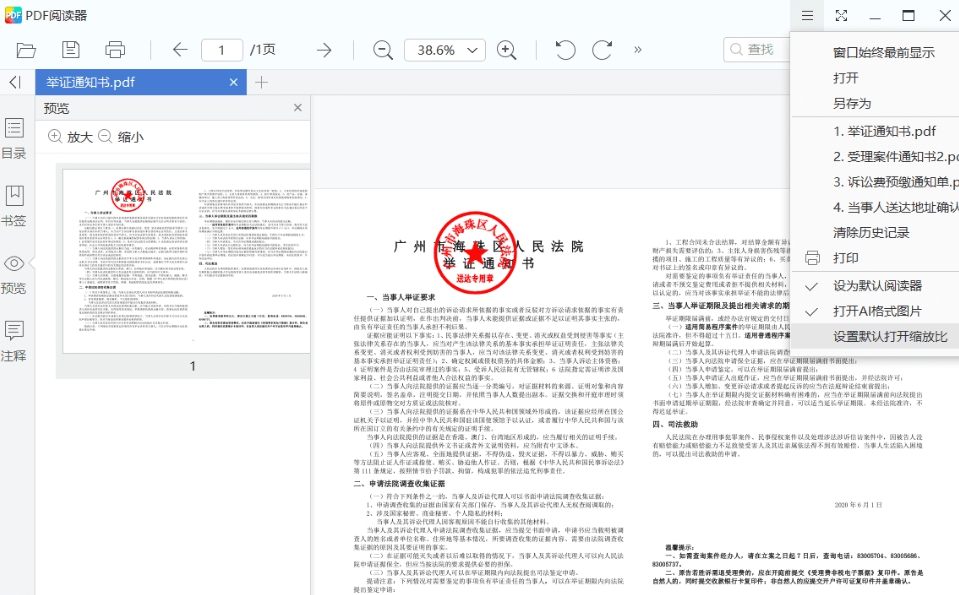Print using the toolbar printer icon
The height and width of the screenshot is (595, 959).
pyautogui.click(x=115, y=49)
